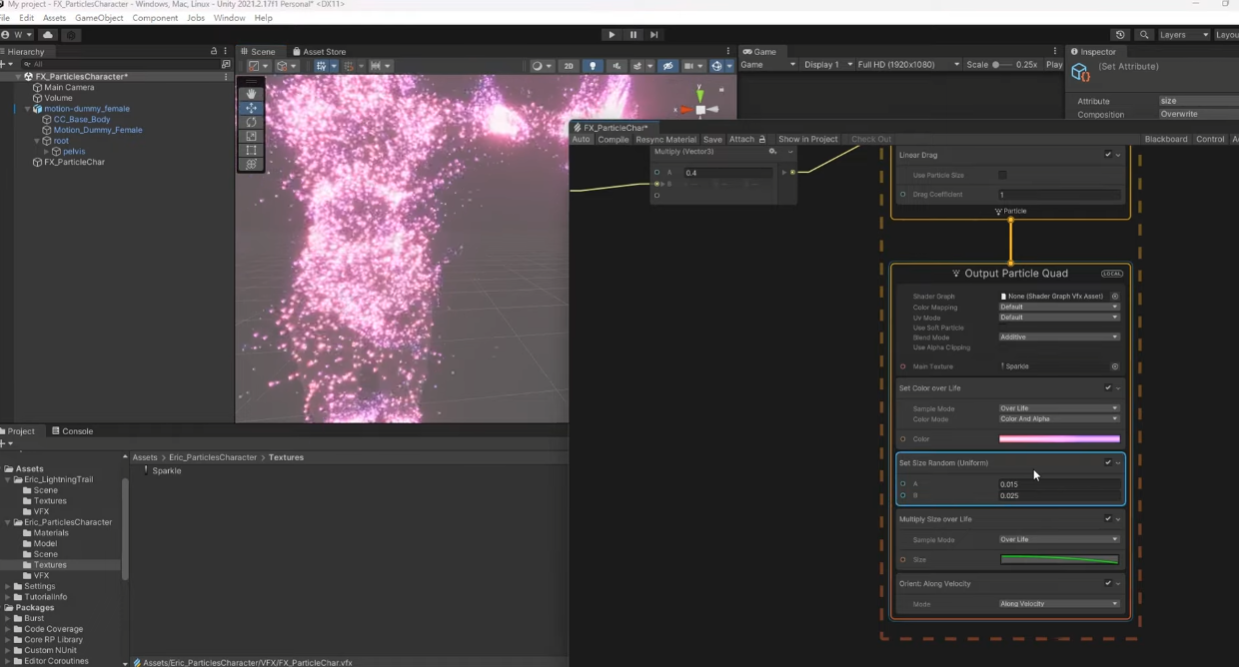Toggle the scene visibility eye icon
Image resolution: width=1239 pixels, height=667 pixels.
click(668, 64)
